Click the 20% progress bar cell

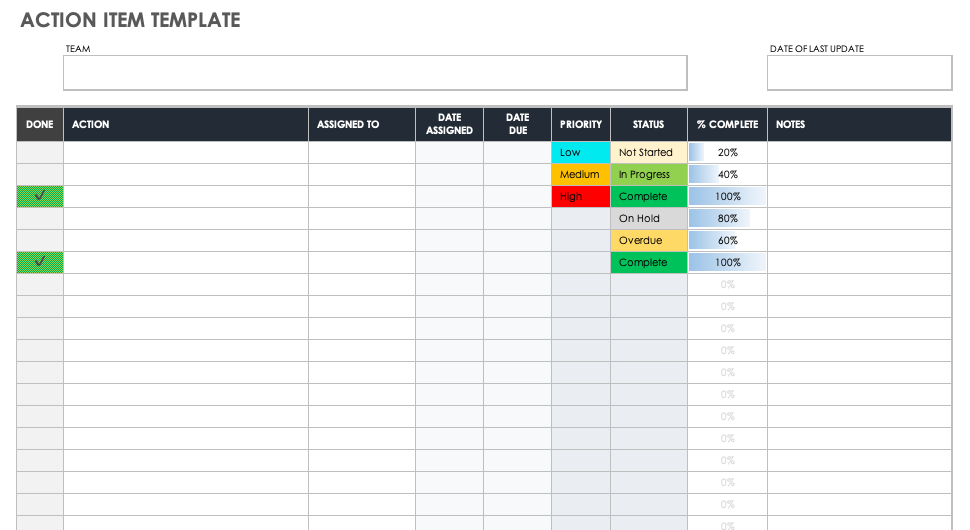(x=727, y=153)
